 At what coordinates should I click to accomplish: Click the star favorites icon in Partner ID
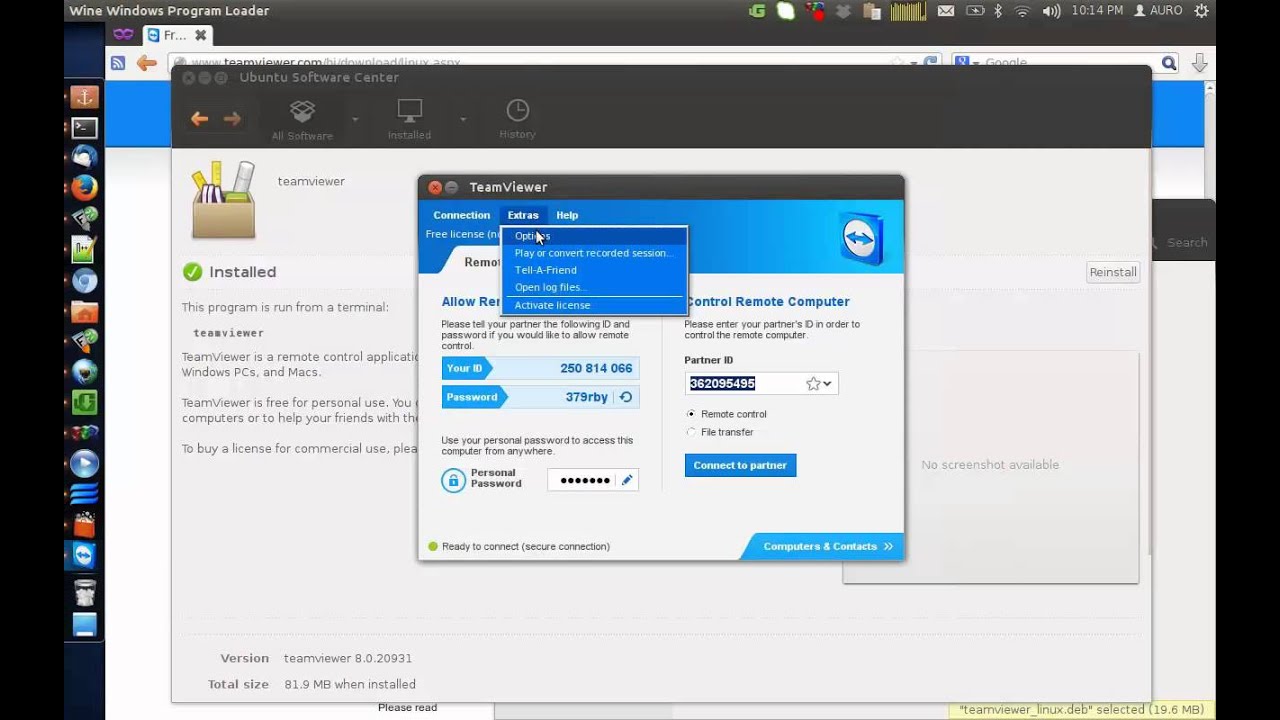pos(813,383)
